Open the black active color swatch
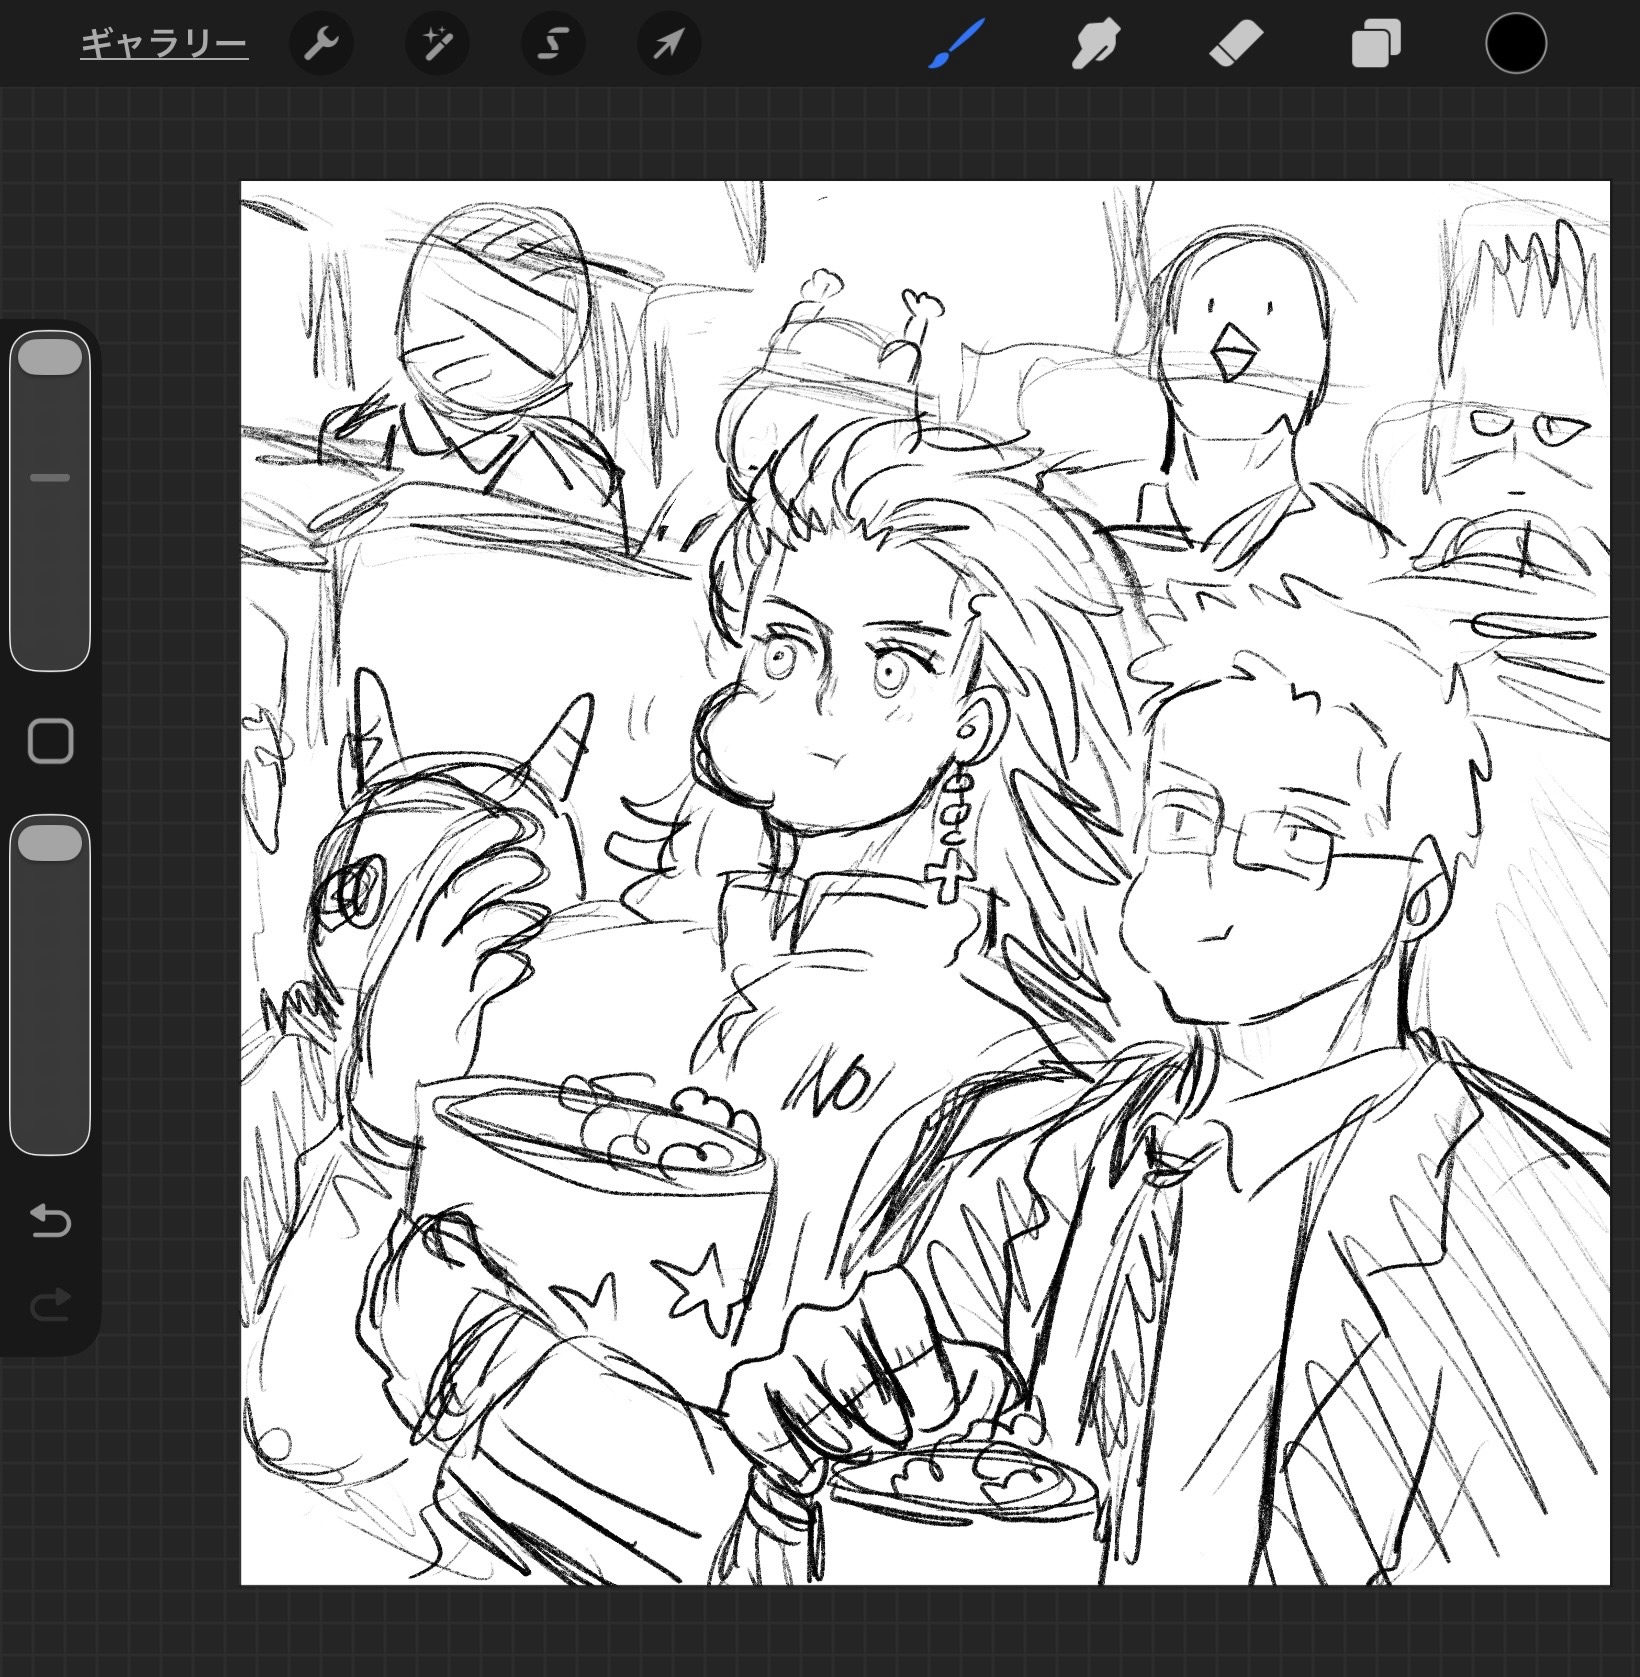Image resolution: width=1640 pixels, height=1677 pixels. (1516, 45)
